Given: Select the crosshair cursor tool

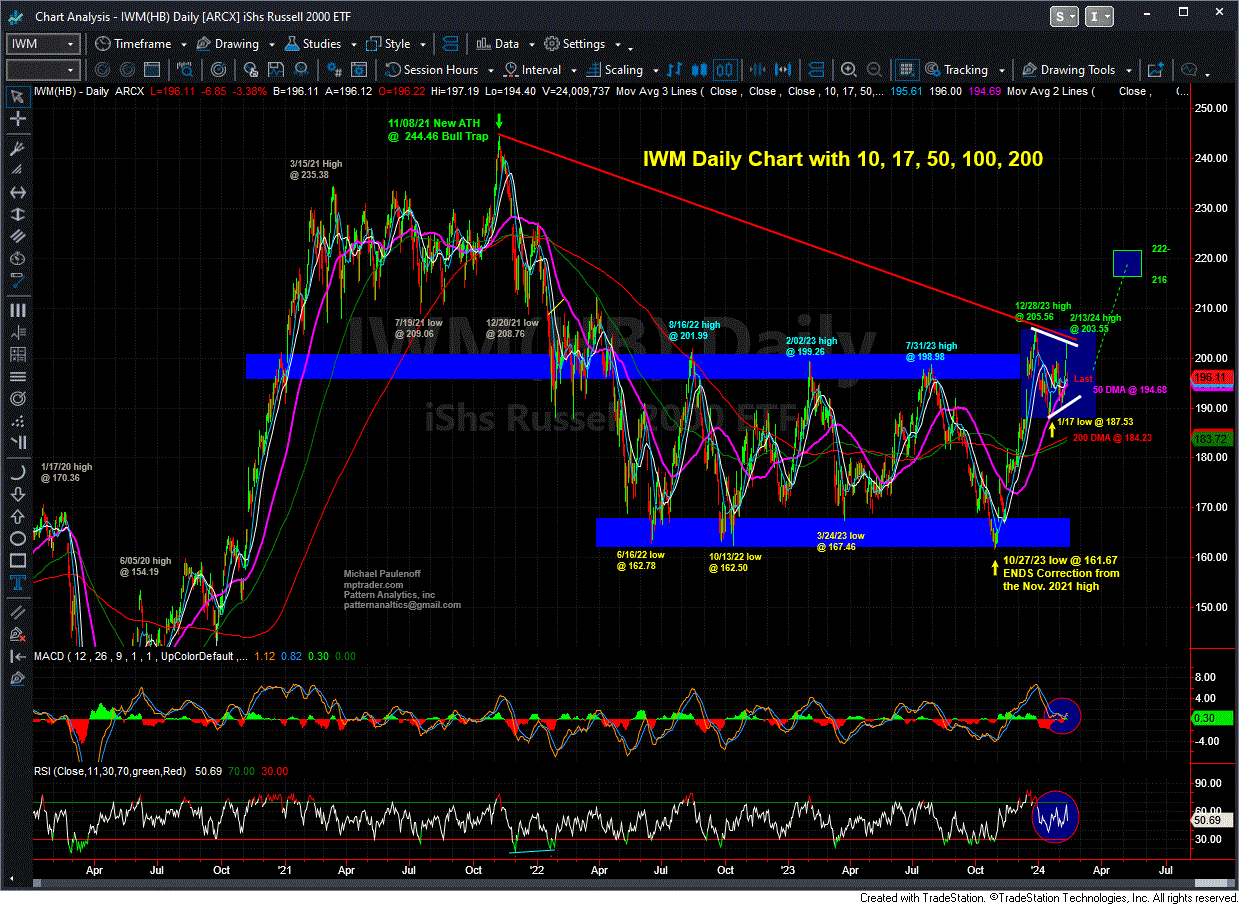Looking at the screenshot, I should [17, 120].
